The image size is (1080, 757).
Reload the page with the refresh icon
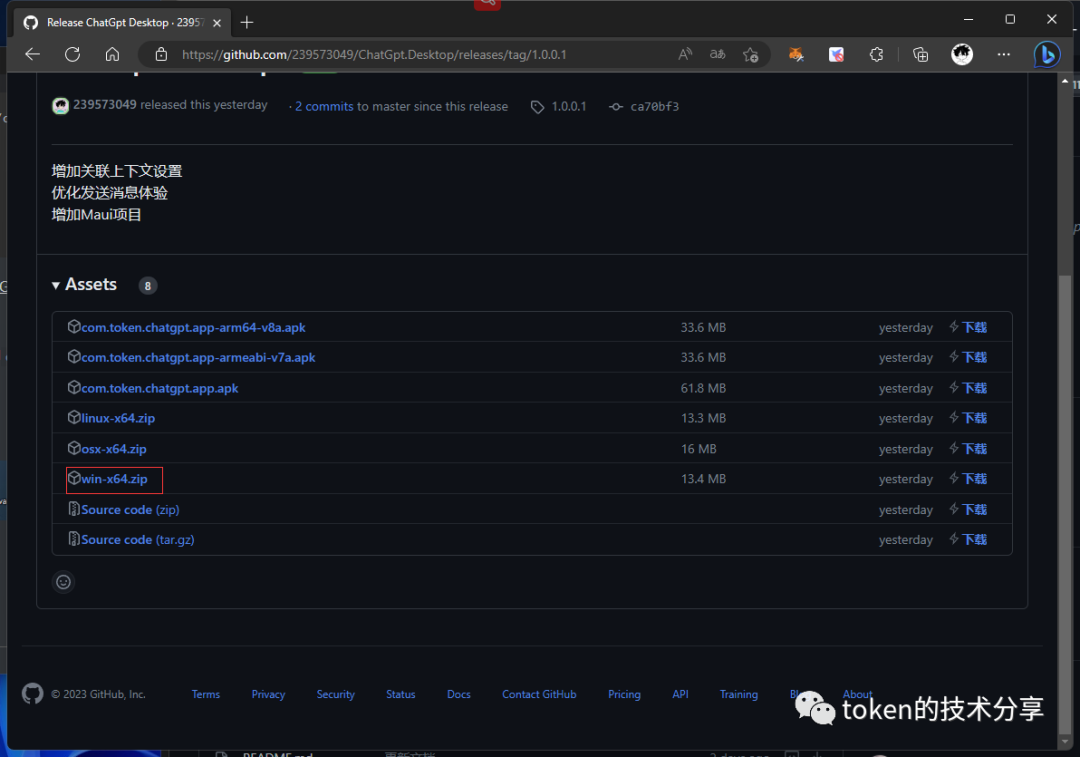(x=72, y=54)
